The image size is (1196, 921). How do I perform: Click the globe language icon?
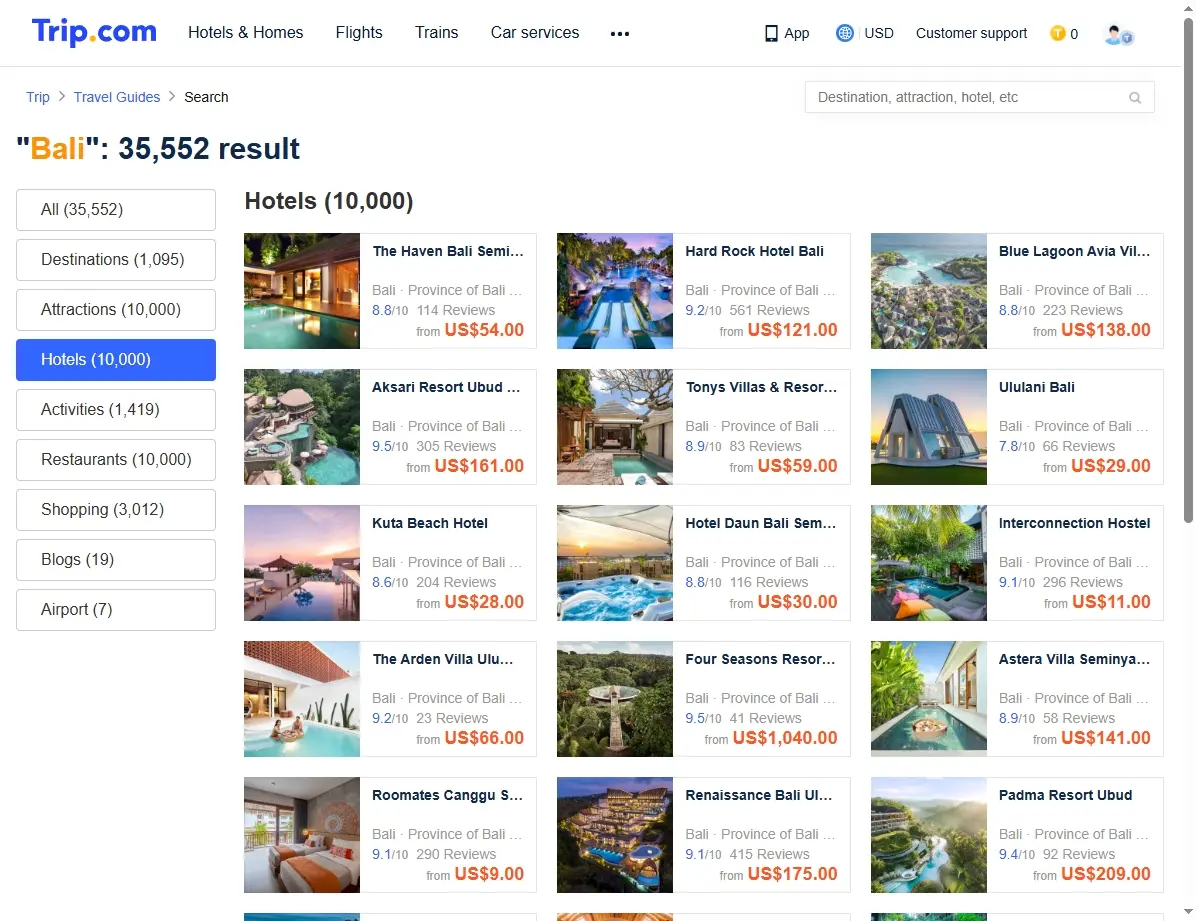coord(844,33)
